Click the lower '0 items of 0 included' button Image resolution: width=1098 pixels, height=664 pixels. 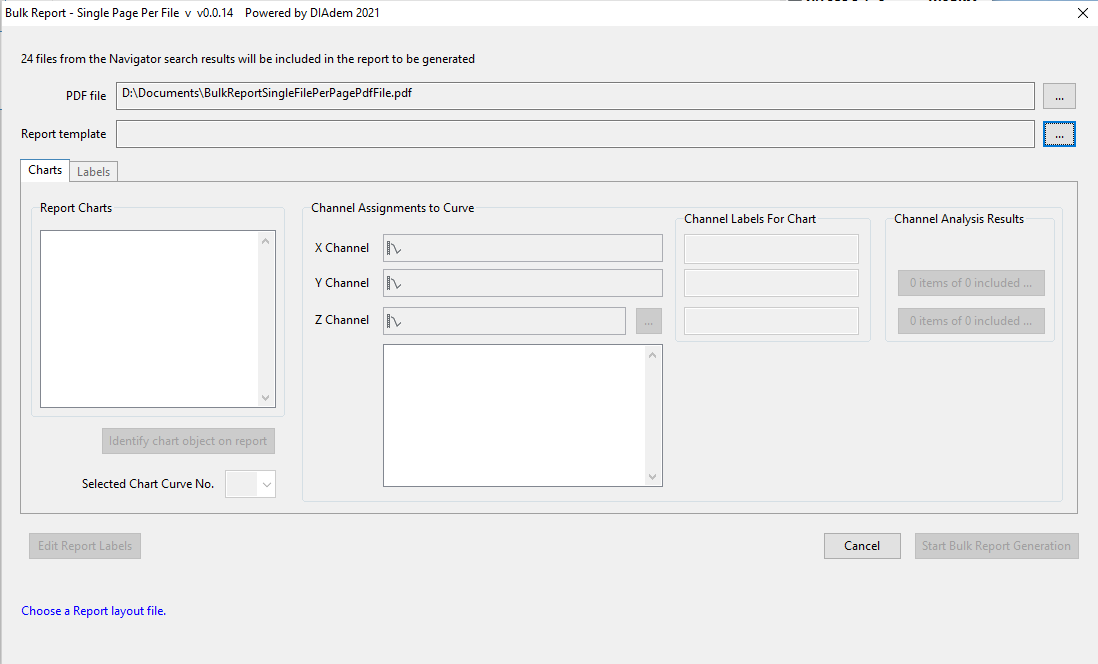tap(970, 321)
